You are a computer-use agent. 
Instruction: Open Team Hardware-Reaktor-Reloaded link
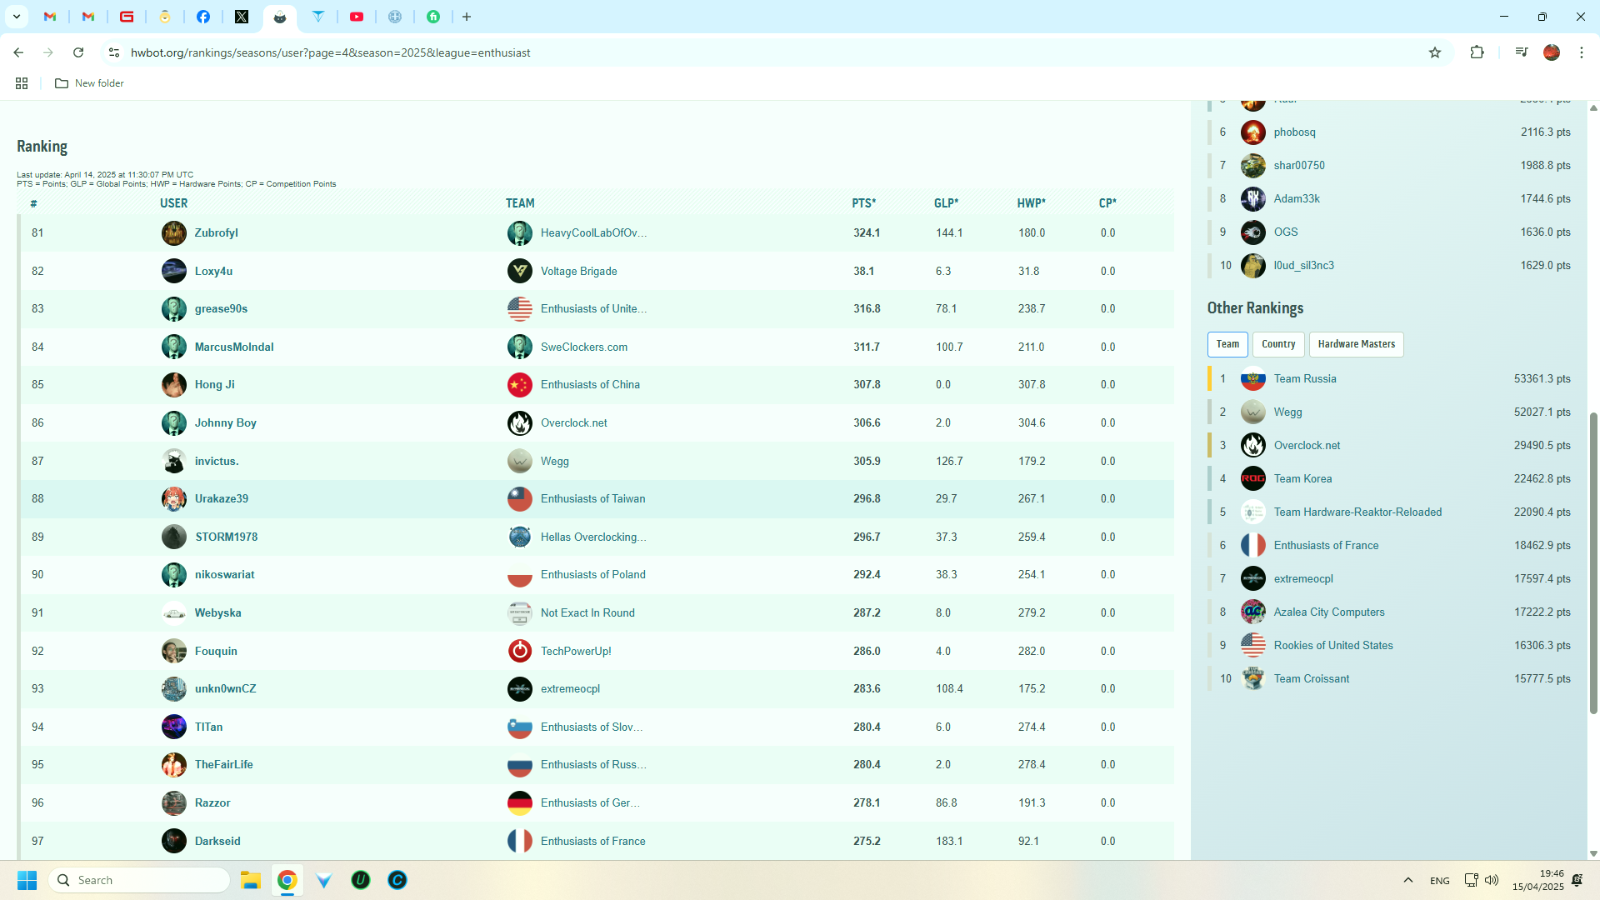[1357, 512]
